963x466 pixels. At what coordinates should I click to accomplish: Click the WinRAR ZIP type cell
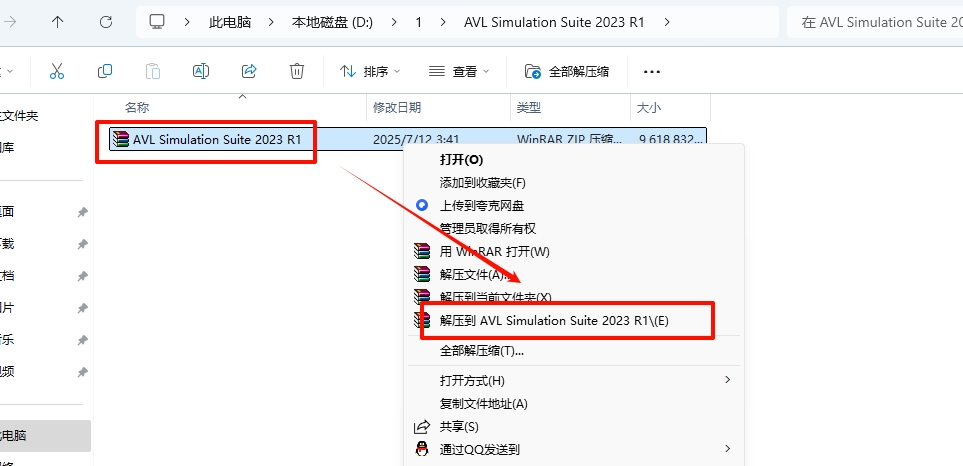[x=569, y=139]
